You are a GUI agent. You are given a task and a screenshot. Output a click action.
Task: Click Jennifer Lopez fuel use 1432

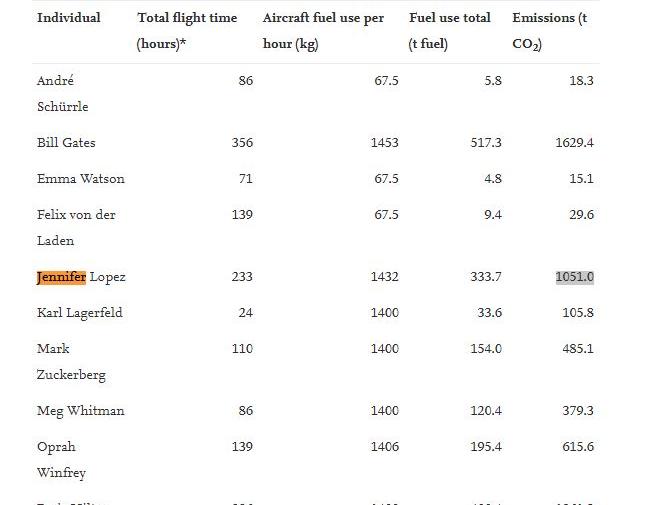(385, 277)
